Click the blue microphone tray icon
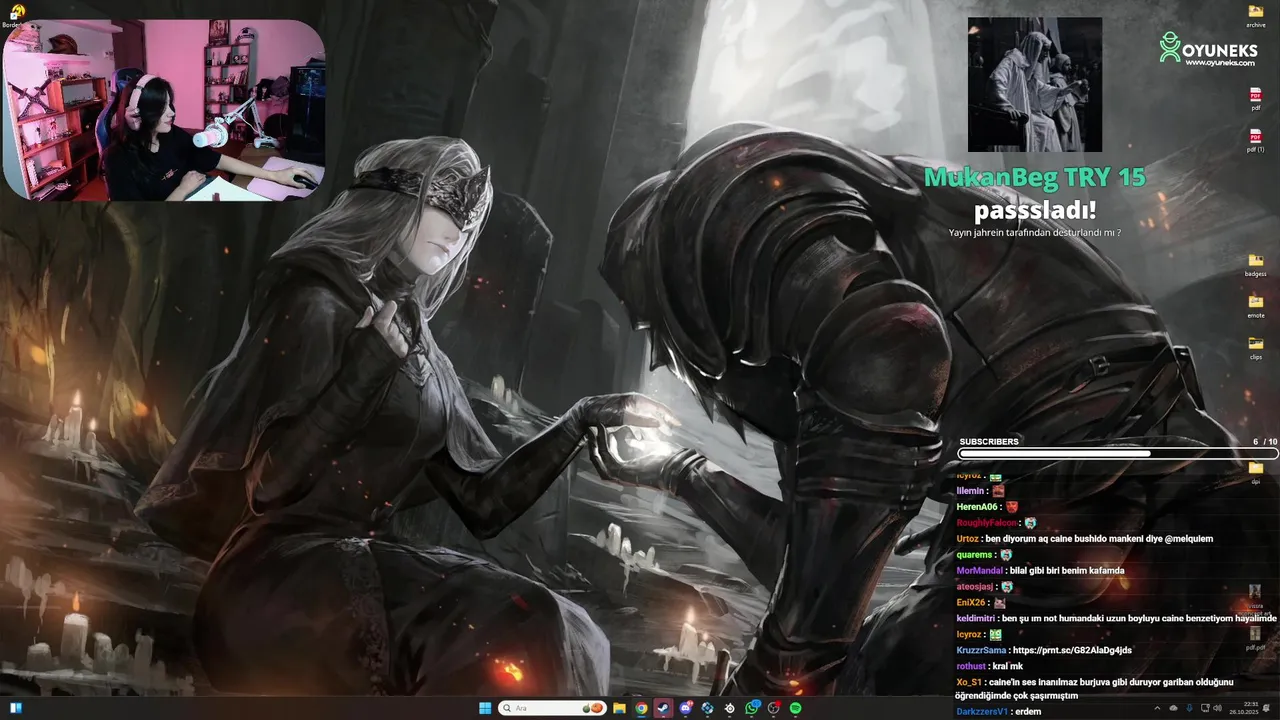The width and height of the screenshot is (1280, 720). [x=1189, y=708]
